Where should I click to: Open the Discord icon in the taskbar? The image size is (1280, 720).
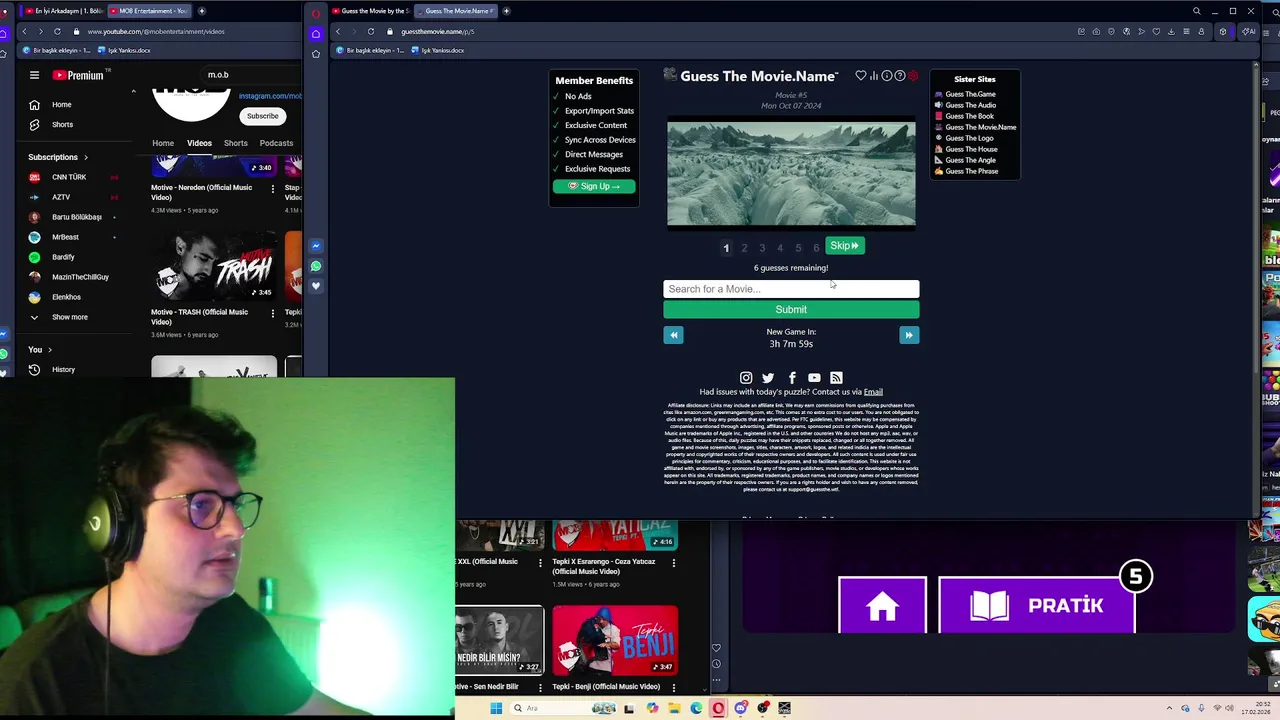click(740, 708)
